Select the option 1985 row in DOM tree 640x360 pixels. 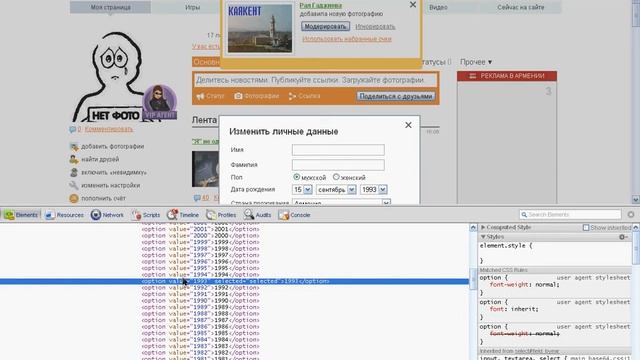click(200, 333)
